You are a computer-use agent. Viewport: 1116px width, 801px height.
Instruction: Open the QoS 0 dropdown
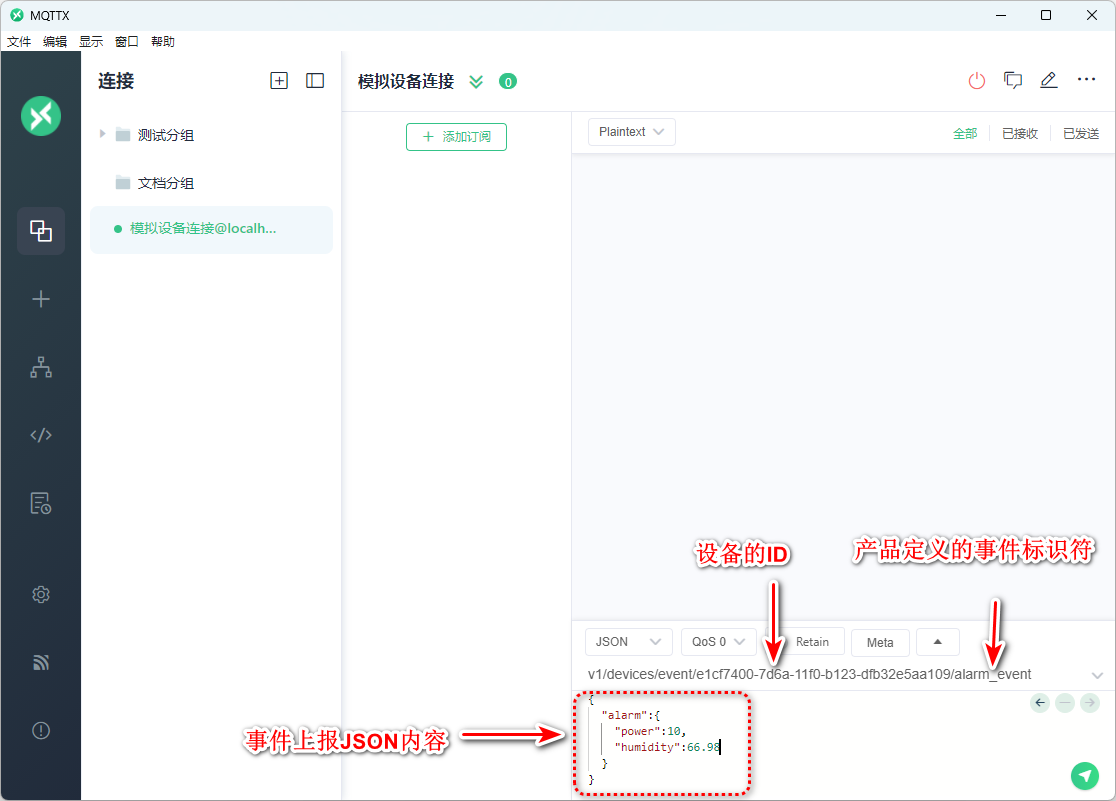point(718,642)
